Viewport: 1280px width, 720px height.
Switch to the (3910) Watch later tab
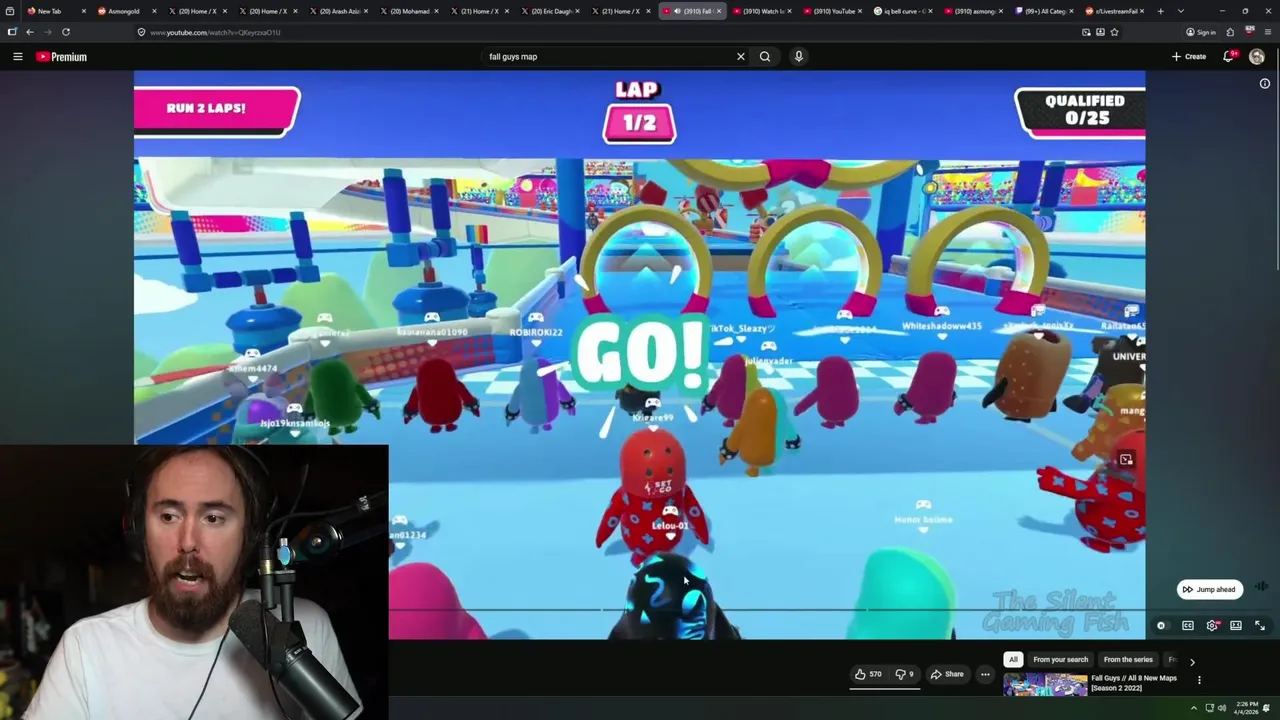(x=762, y=11)
